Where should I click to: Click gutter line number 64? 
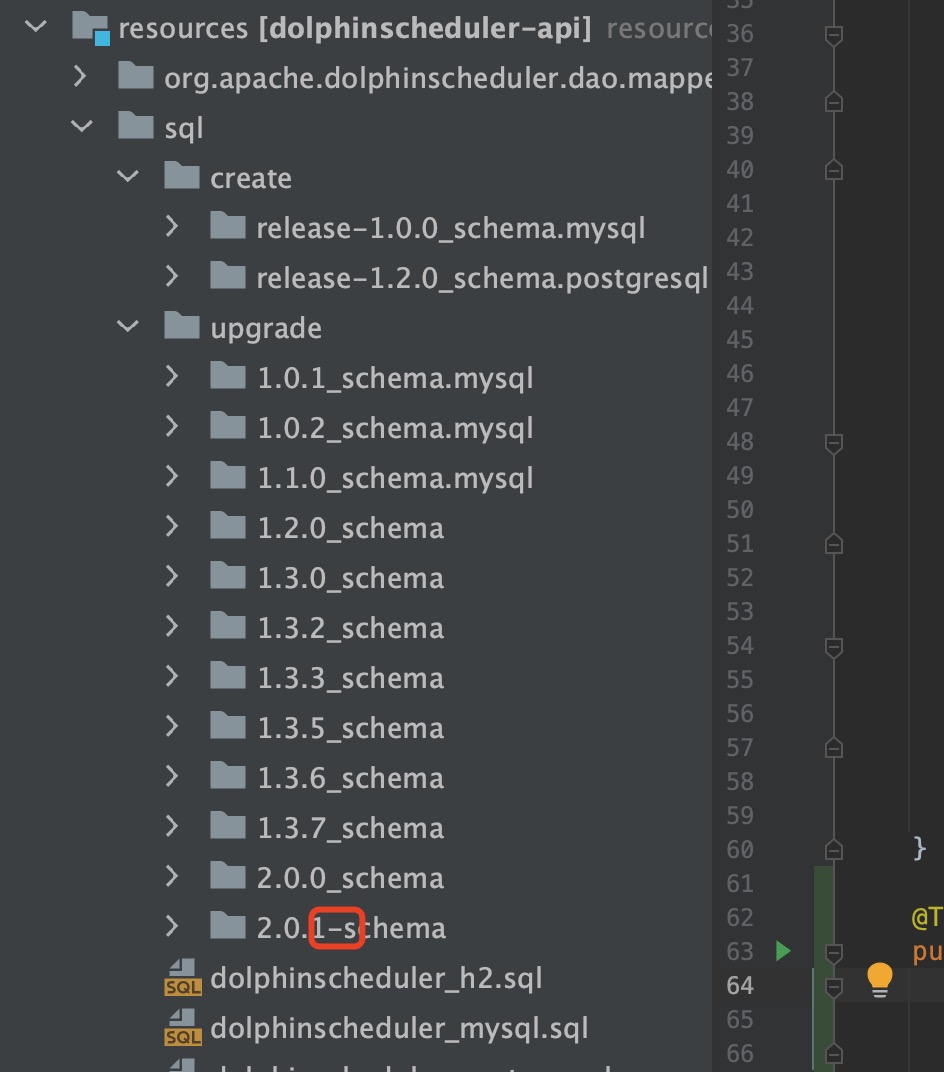point(740,985)
